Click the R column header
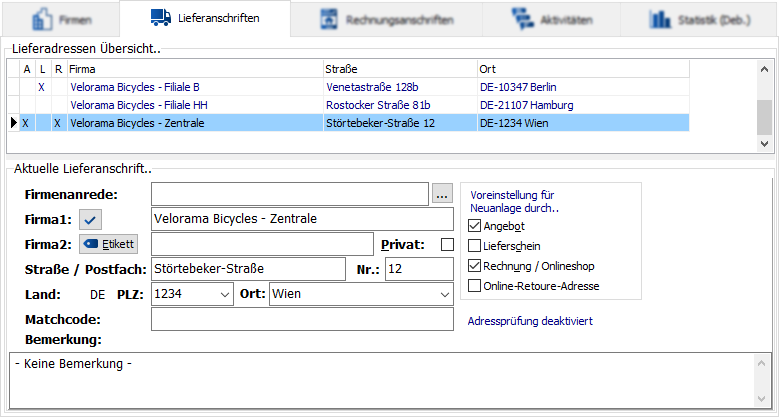The width and height of the screenshot is (779, 417). (59, 69)
